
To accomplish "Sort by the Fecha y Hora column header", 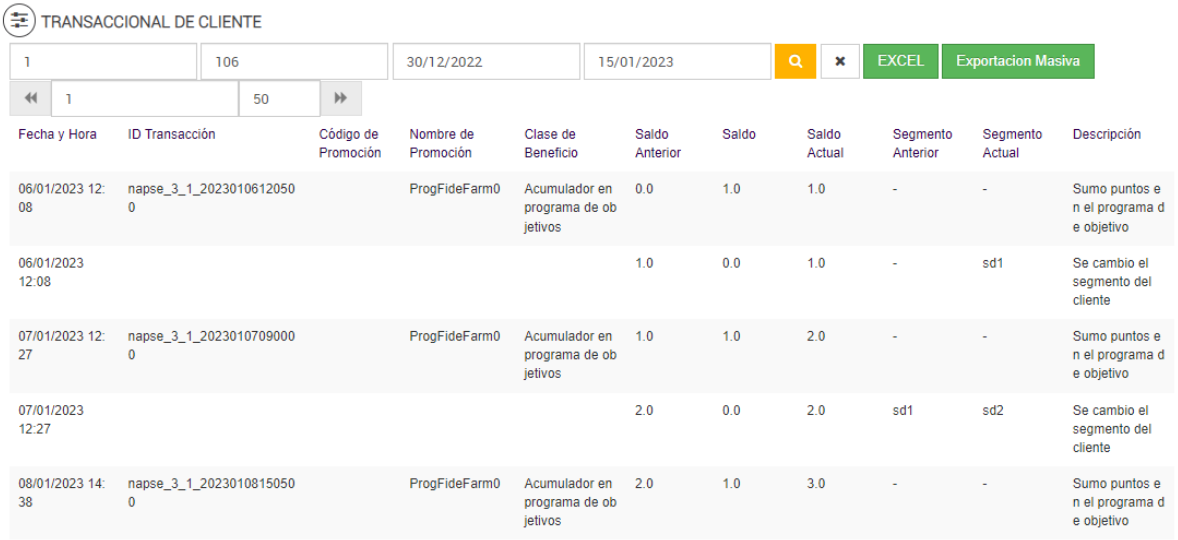I will 58,134.
